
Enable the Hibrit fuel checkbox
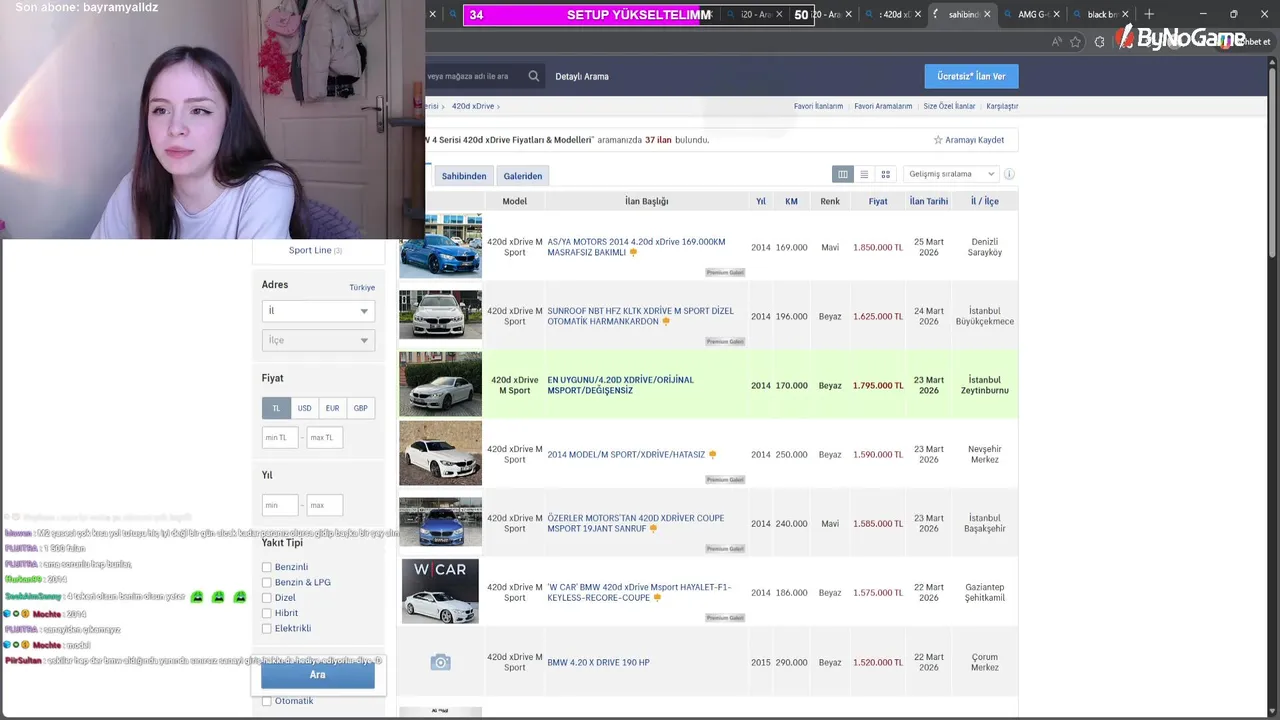pos(267,613)
